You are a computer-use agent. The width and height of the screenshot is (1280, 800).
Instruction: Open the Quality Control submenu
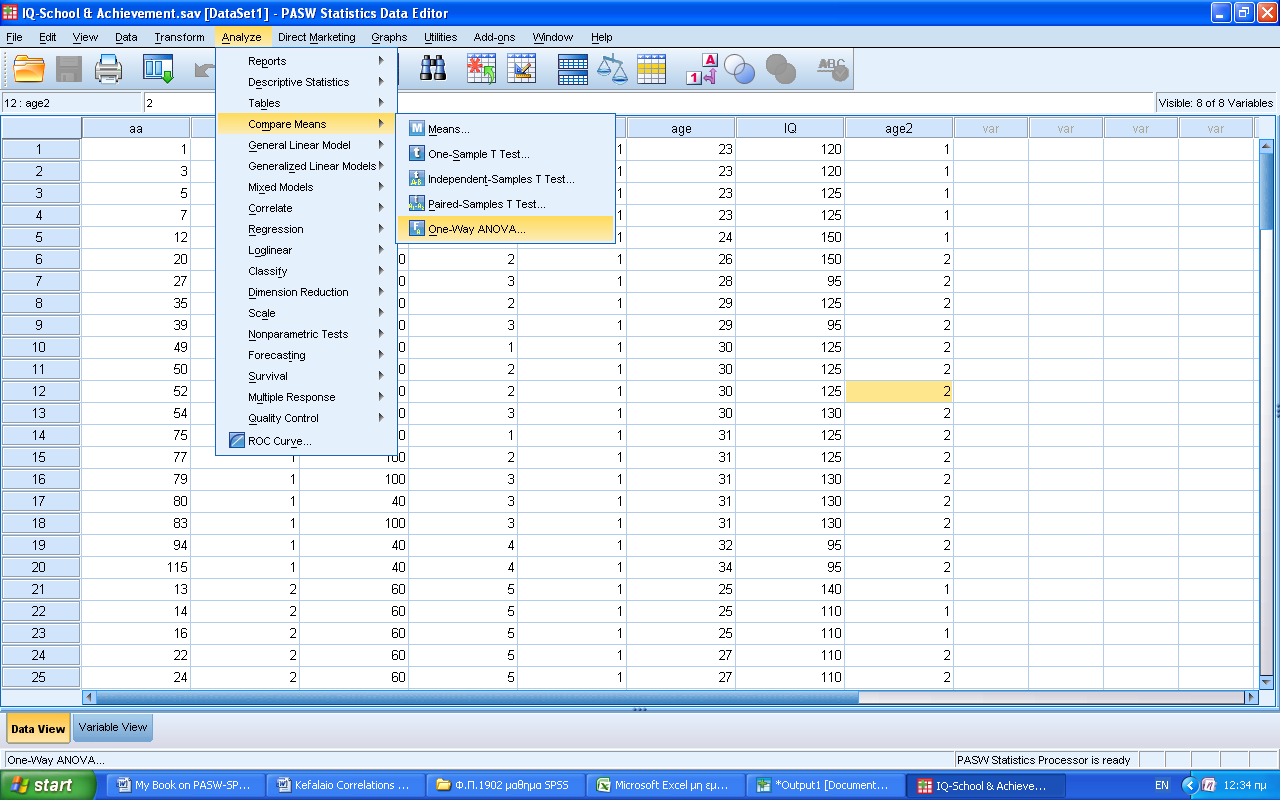pos(307,418)
